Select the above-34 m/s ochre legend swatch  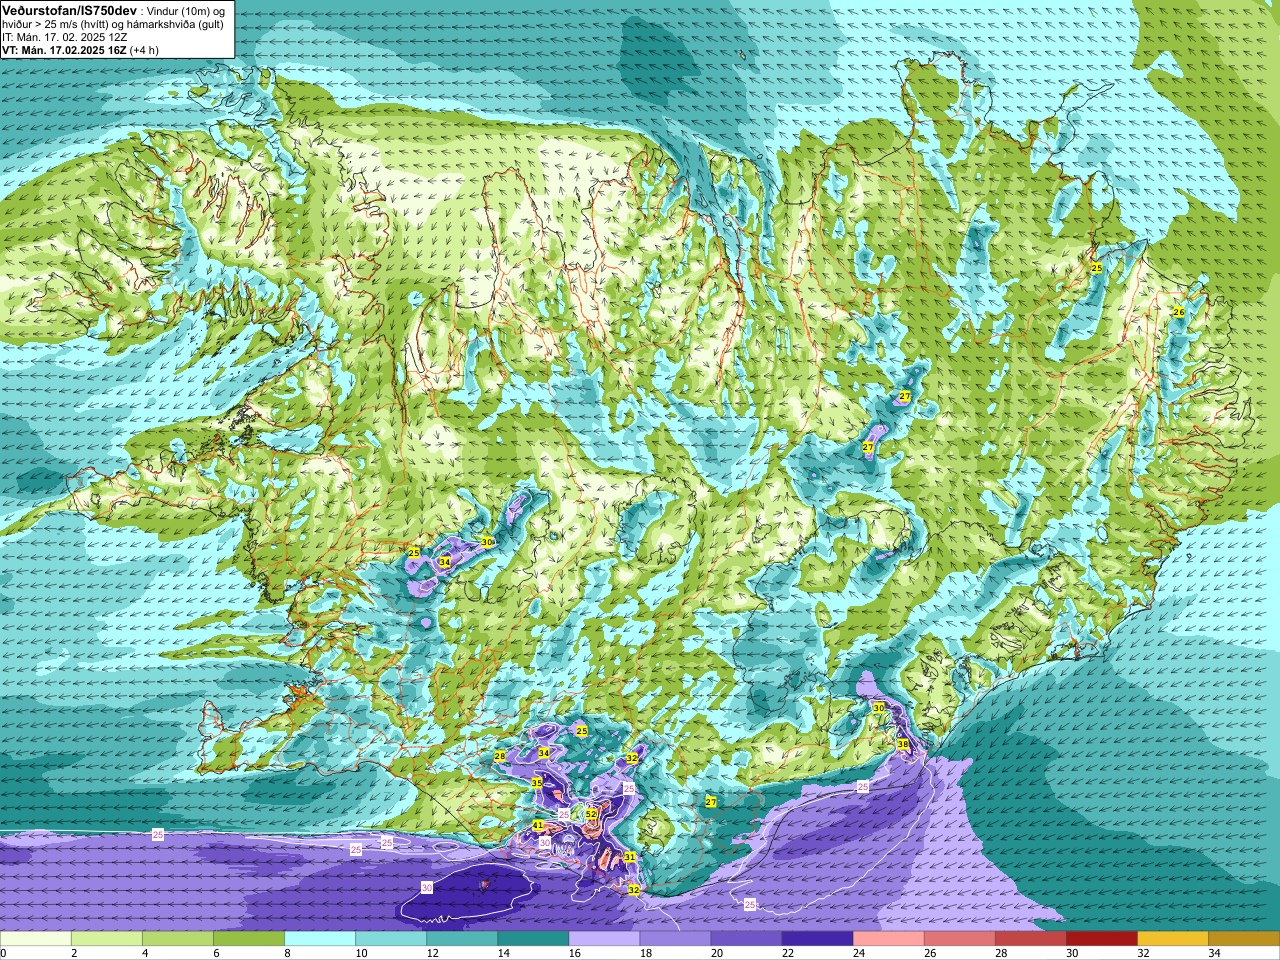click(x=1244, y=939)
